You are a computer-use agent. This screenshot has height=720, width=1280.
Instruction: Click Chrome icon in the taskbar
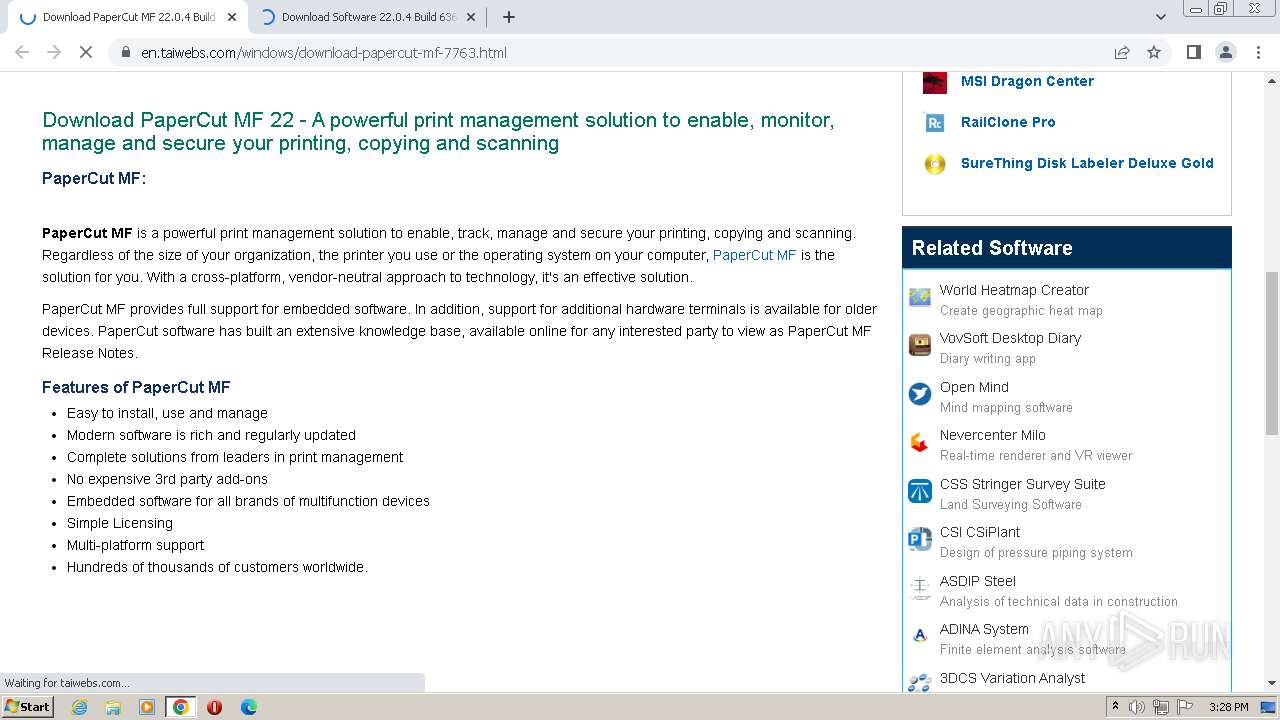pyautogui.click(x=180, y=707)
